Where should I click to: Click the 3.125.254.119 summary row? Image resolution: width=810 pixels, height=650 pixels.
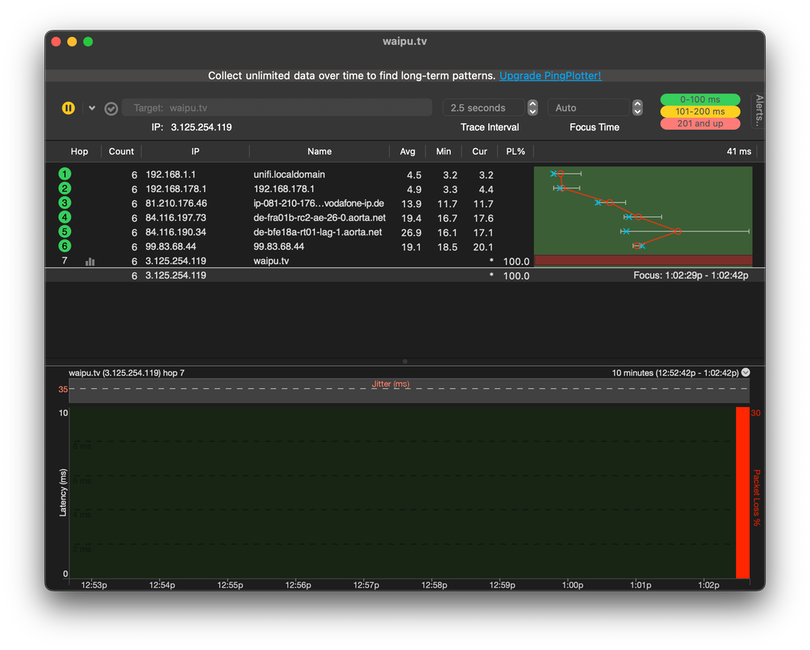[x=404, y=275]
